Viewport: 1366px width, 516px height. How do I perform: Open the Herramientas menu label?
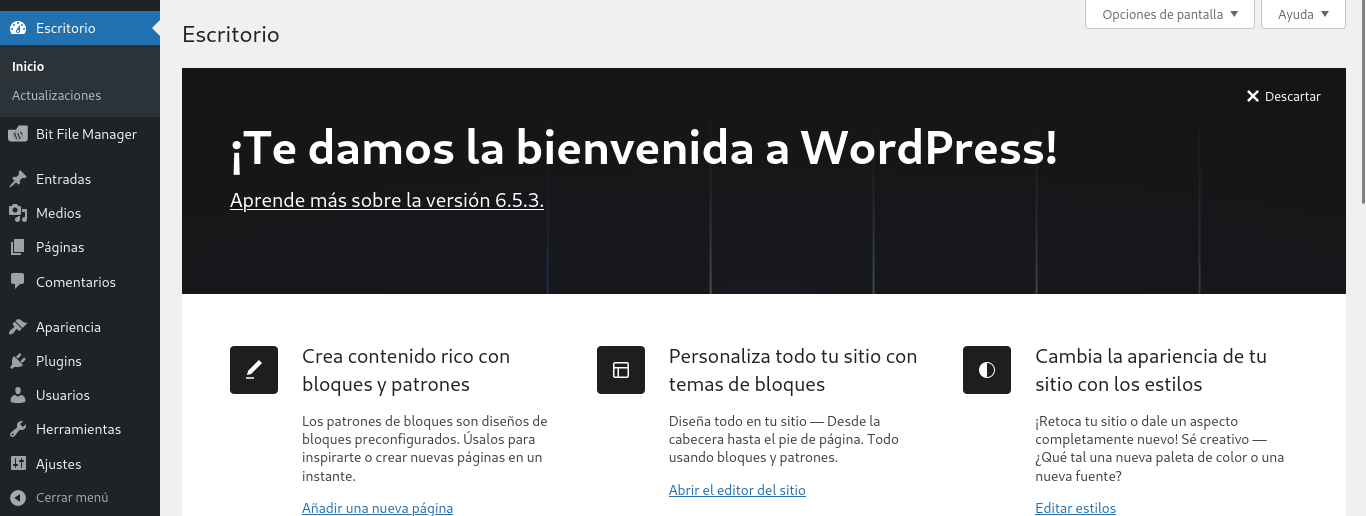78,429
